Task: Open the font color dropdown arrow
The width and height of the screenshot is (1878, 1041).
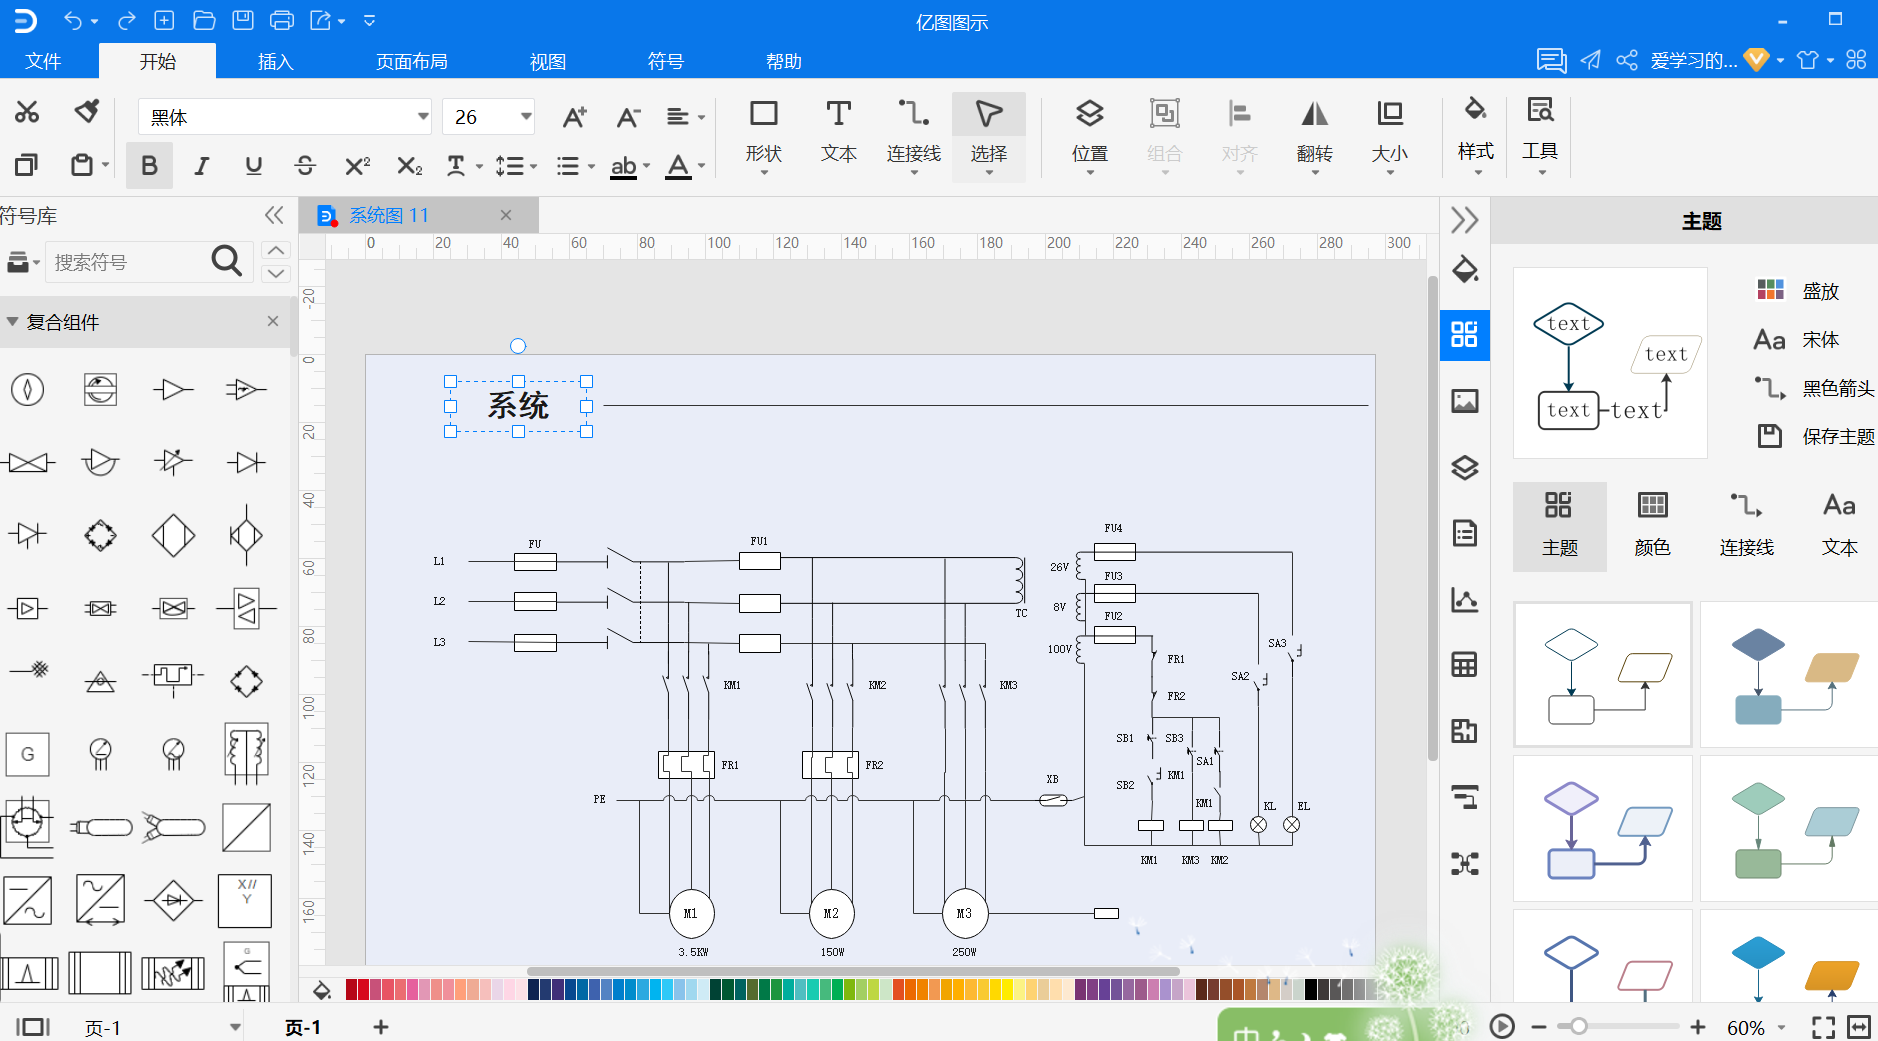Action: pos(702,166)
